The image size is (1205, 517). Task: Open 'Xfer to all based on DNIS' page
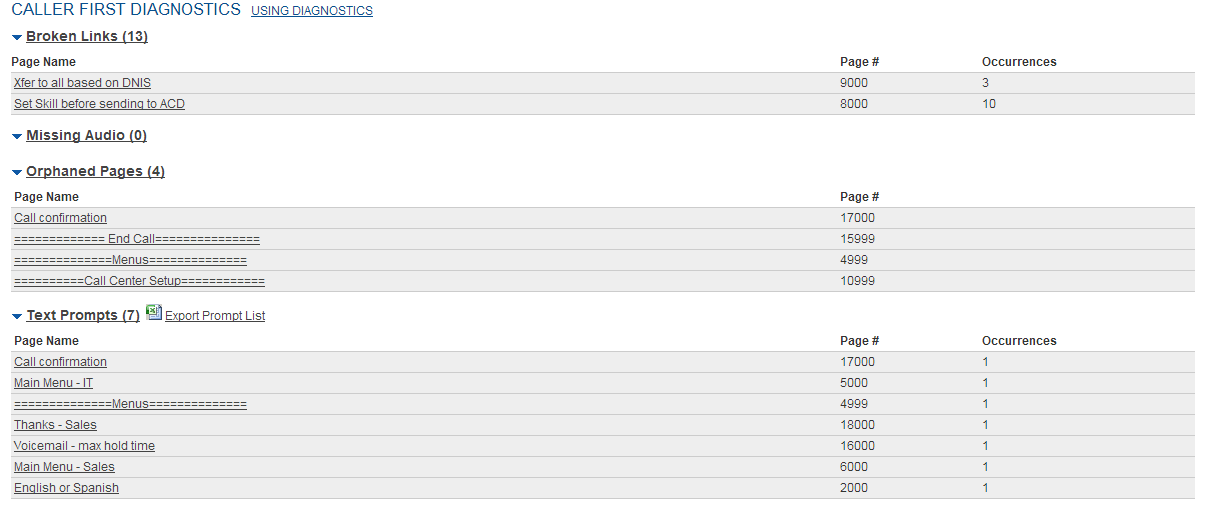(82, 83)
